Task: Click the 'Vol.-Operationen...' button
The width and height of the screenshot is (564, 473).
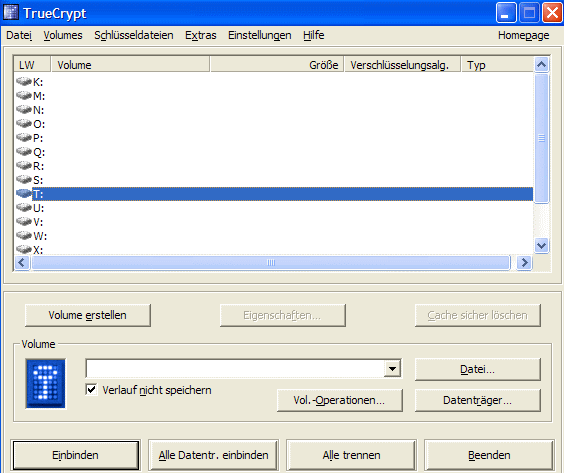Action: [340, 400]
